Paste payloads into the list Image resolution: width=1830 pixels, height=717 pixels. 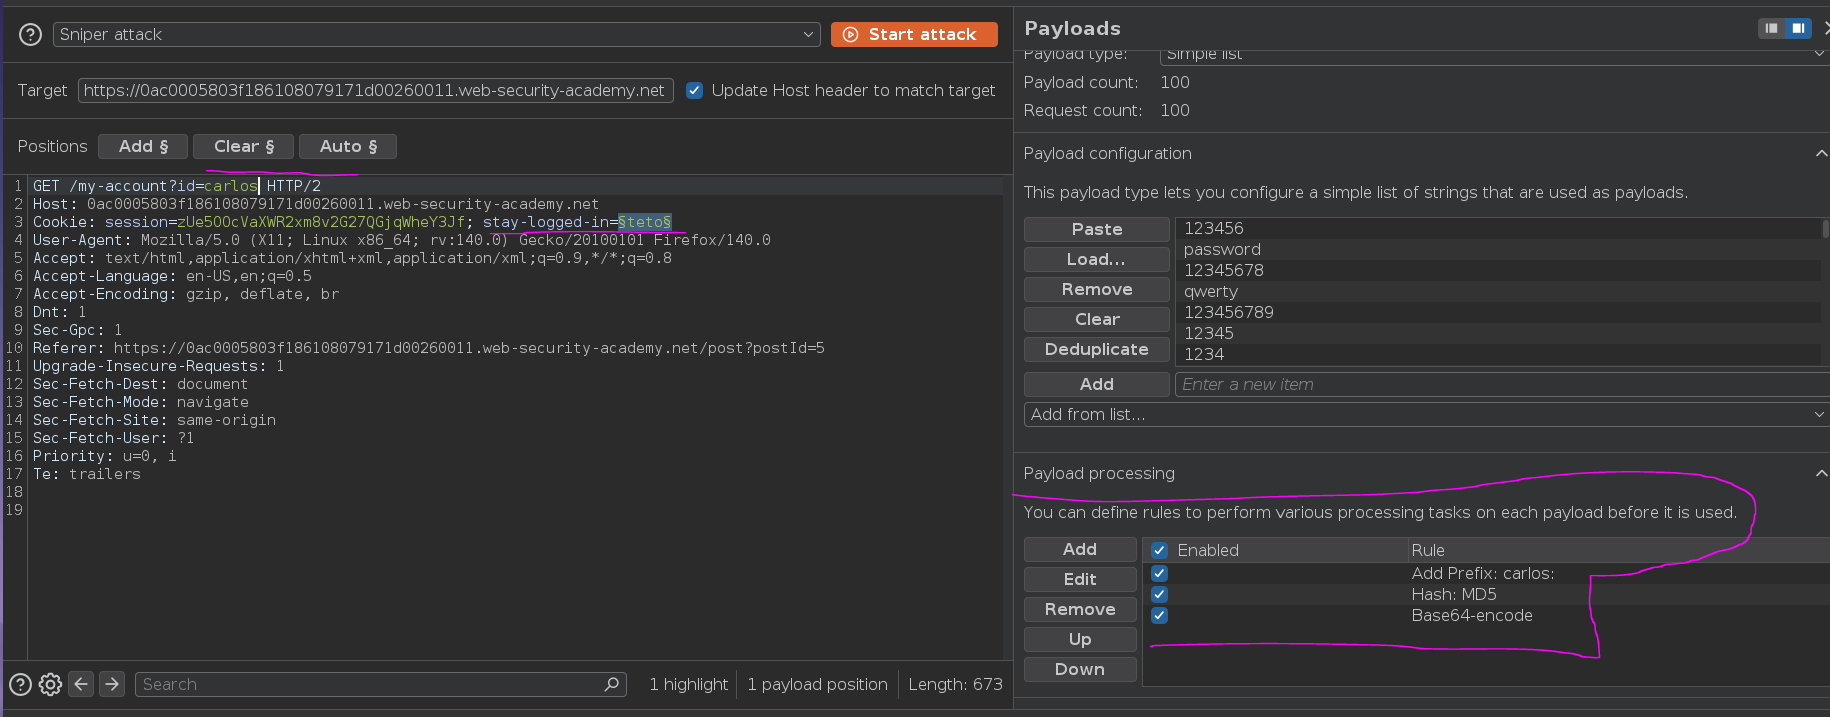1097,229
